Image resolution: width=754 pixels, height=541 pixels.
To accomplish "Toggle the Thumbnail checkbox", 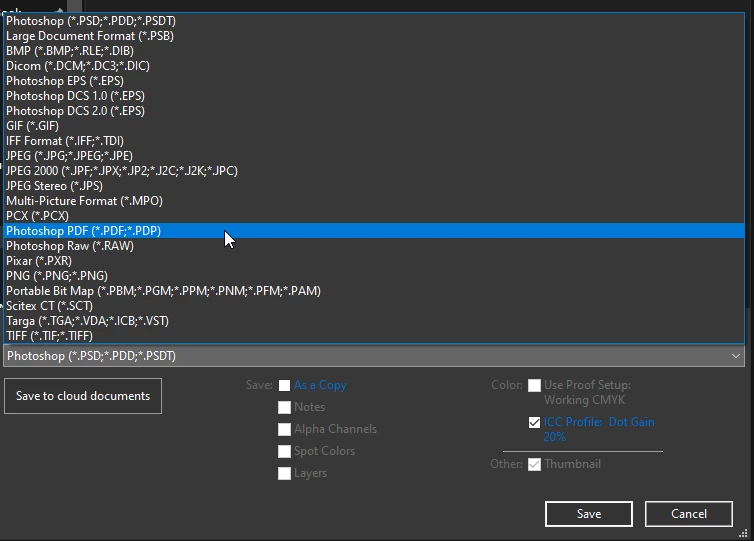I will [534, 464].
